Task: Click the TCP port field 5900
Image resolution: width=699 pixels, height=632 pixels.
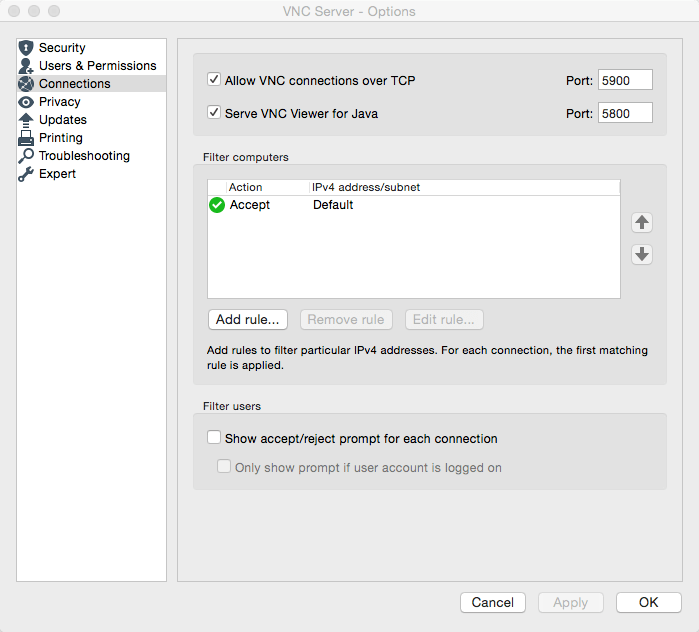Action: coord(625,80)
